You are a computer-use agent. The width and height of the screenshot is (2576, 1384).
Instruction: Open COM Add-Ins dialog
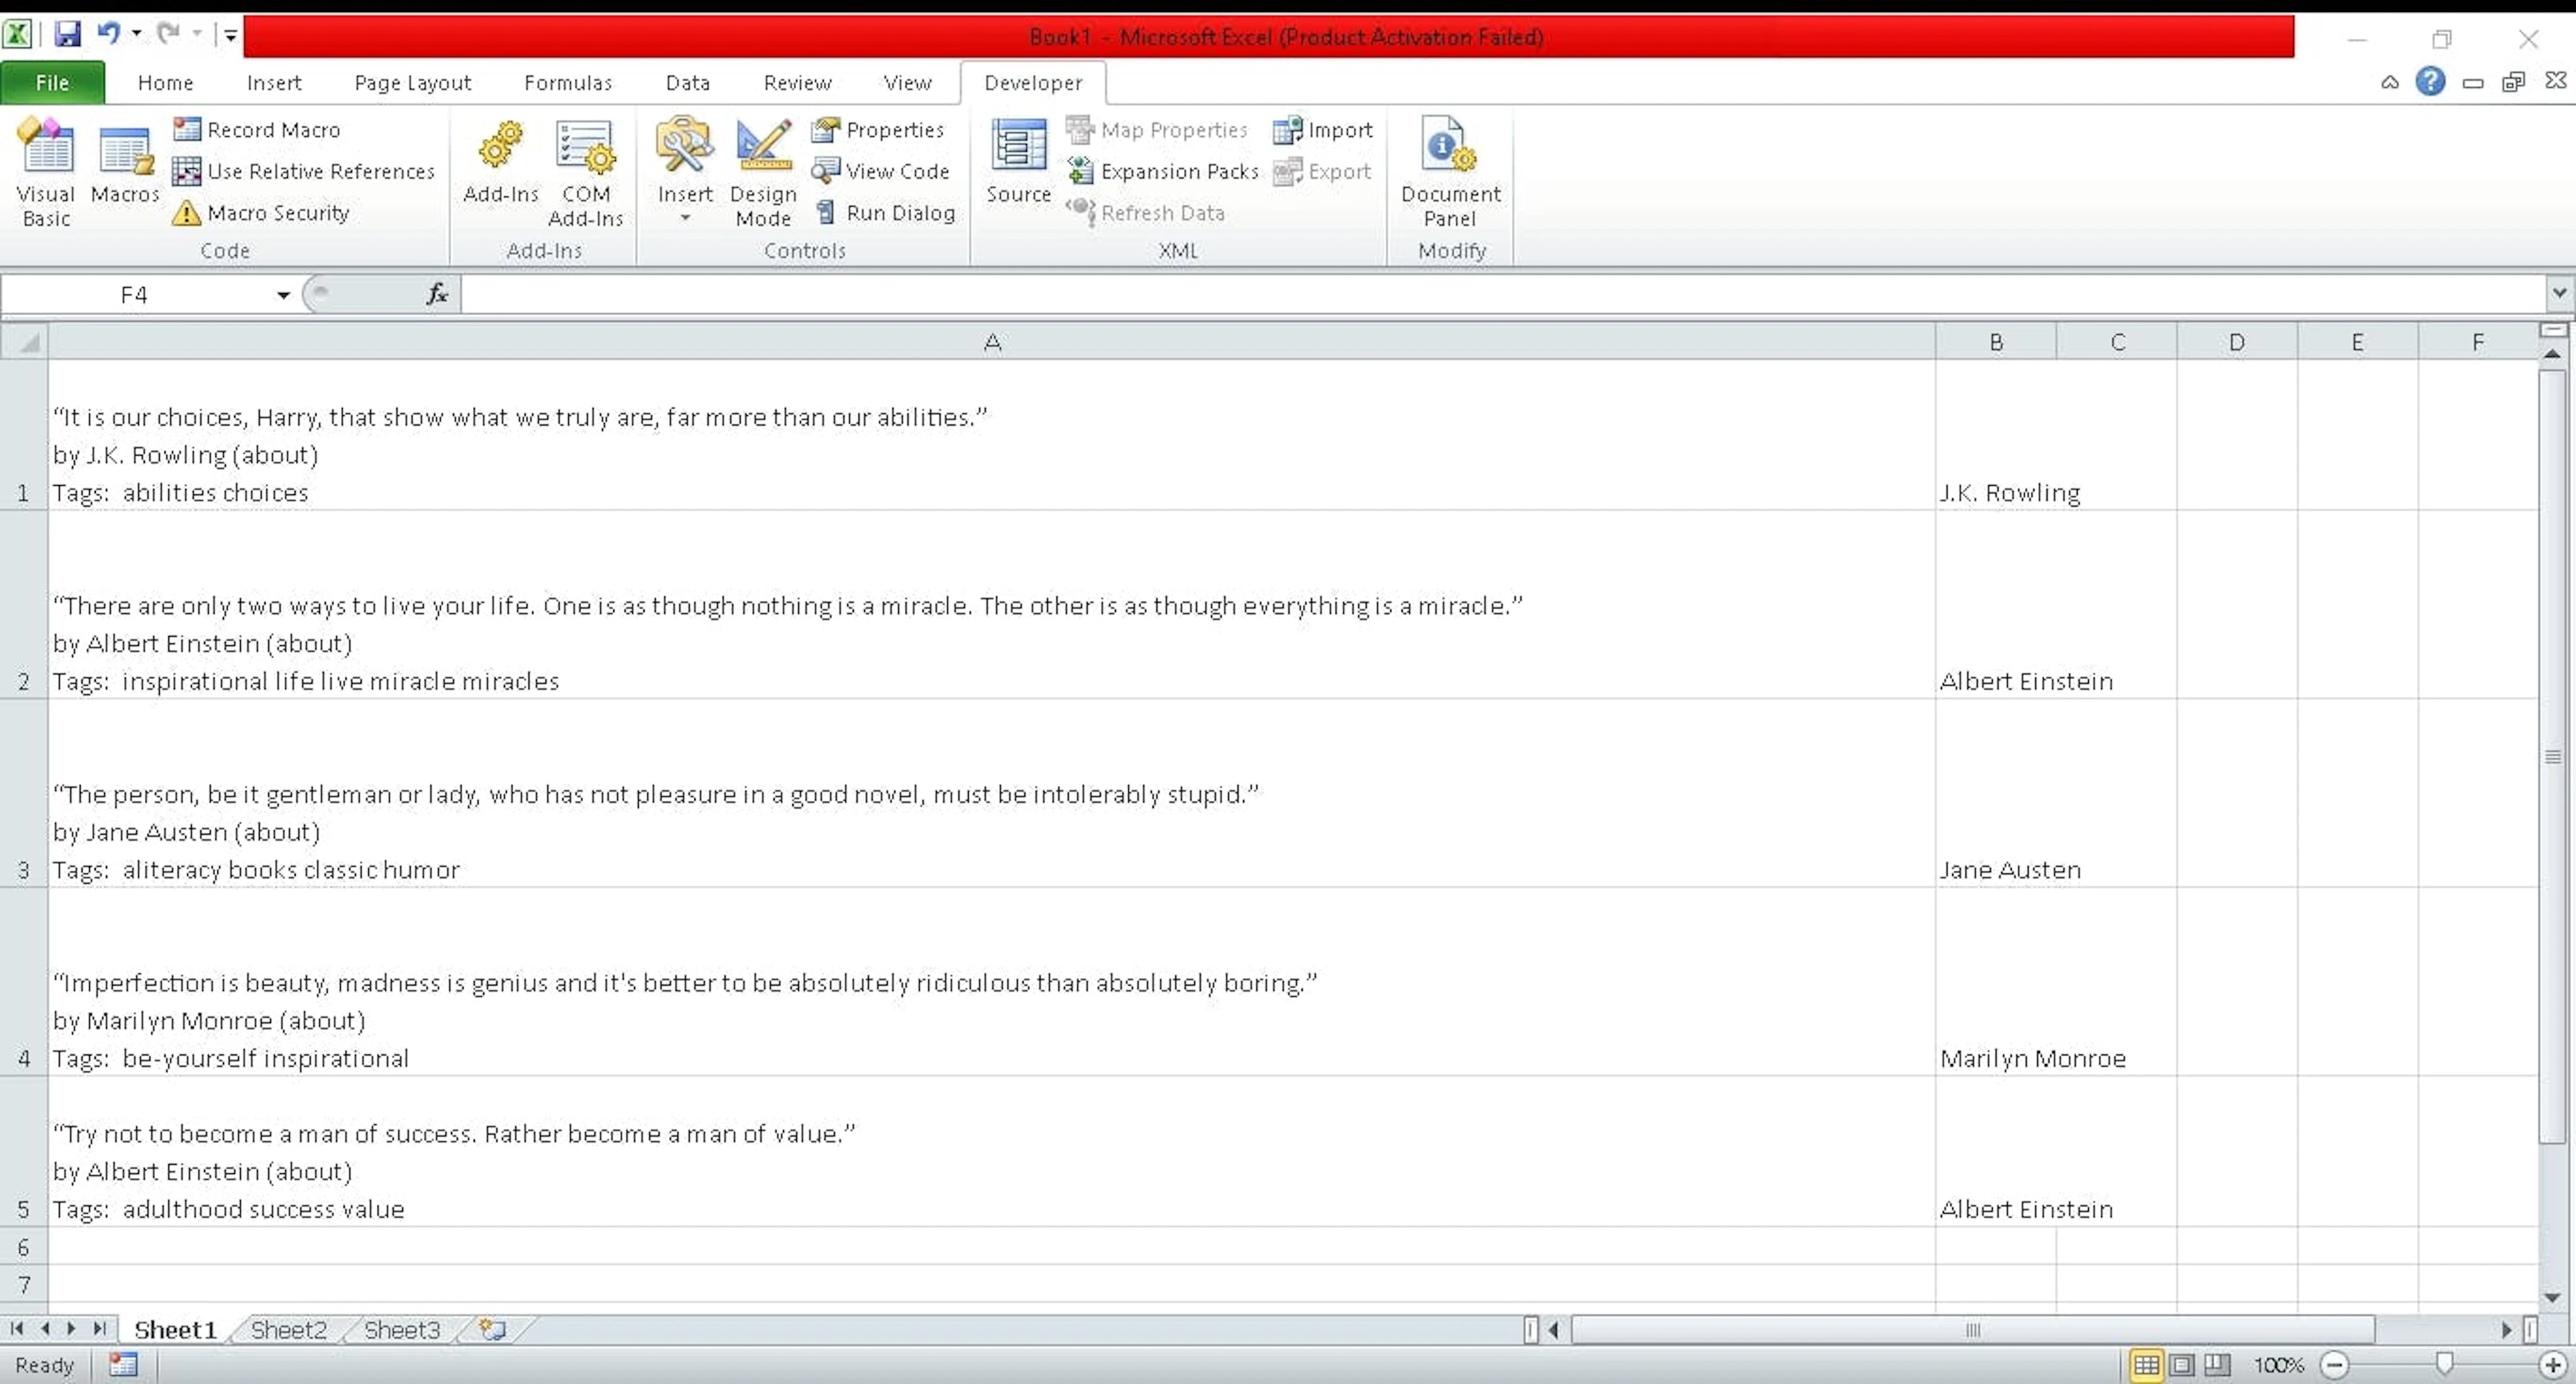[x=586, y=172]
